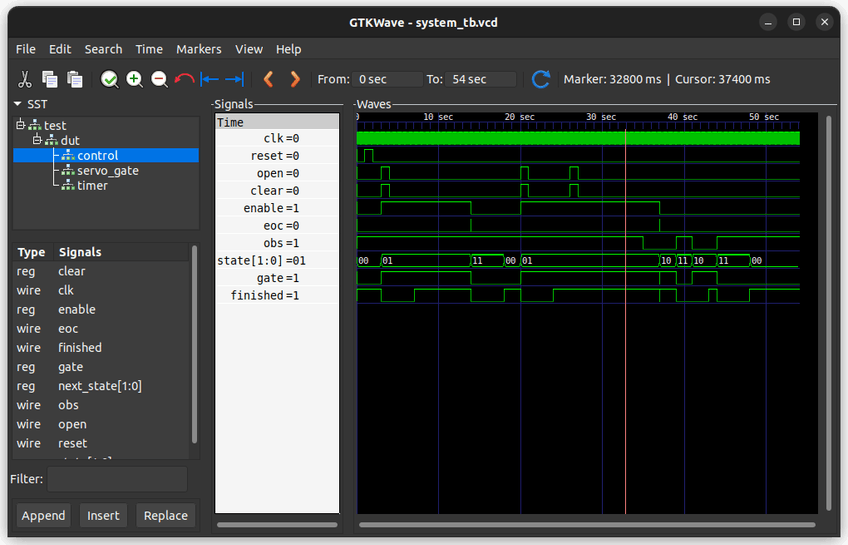The image size is (848, 545).
Task: Zoom out with the minus magnifier
Action: point(159,79)
